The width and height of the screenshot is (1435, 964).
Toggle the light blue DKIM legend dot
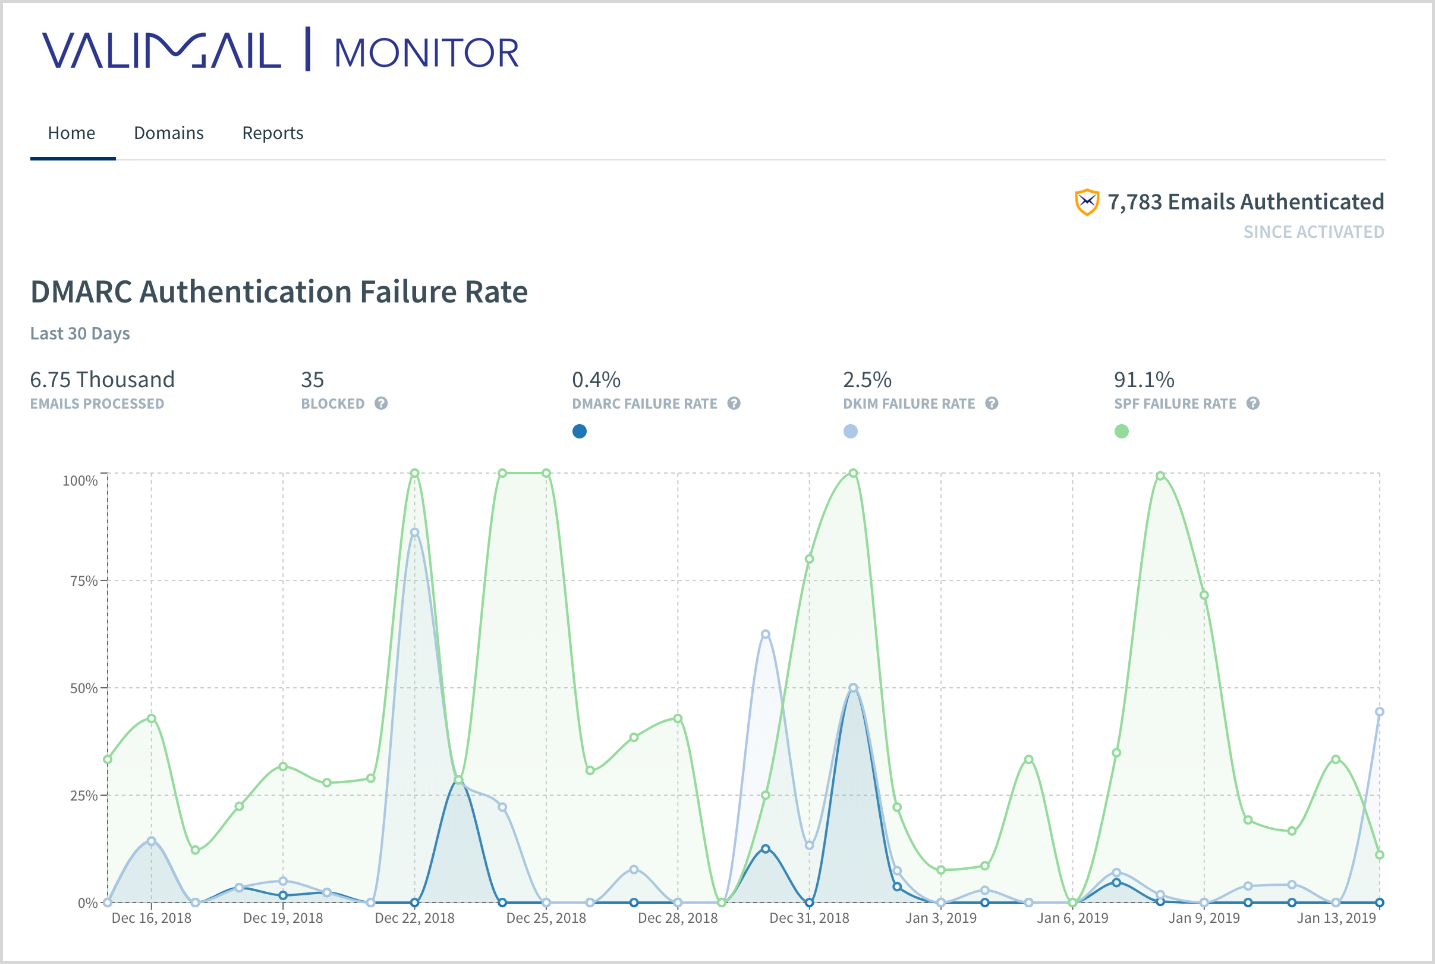pos(850,431)
